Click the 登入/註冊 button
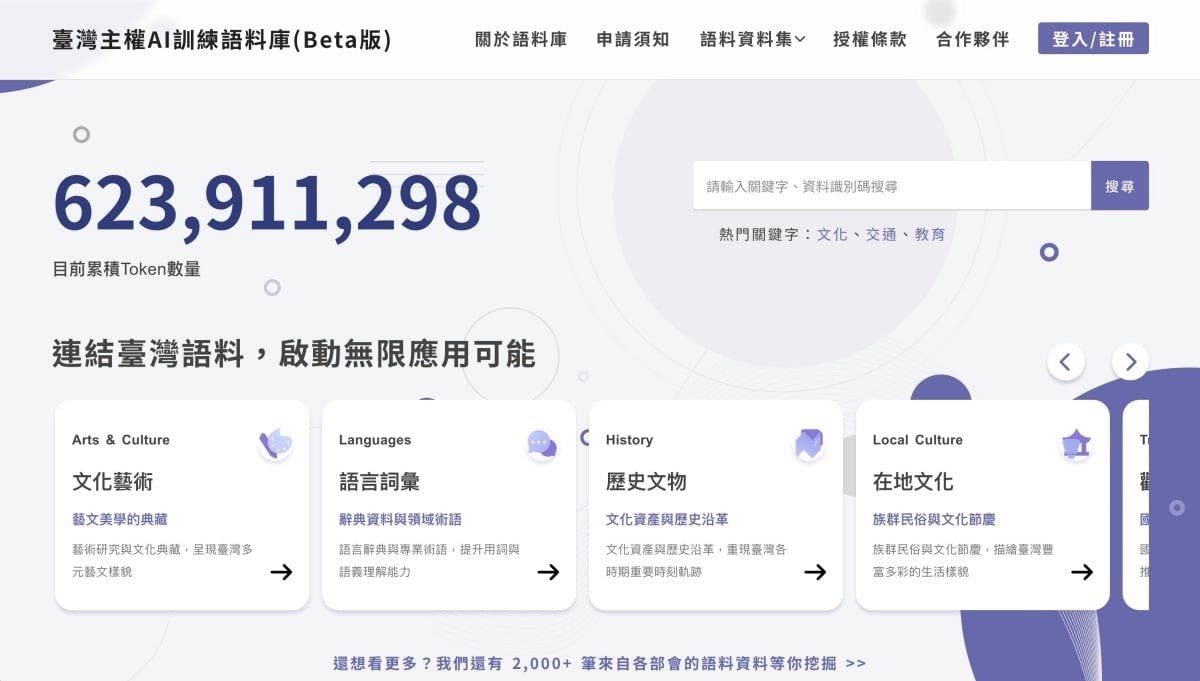 tap(1093, 40)
